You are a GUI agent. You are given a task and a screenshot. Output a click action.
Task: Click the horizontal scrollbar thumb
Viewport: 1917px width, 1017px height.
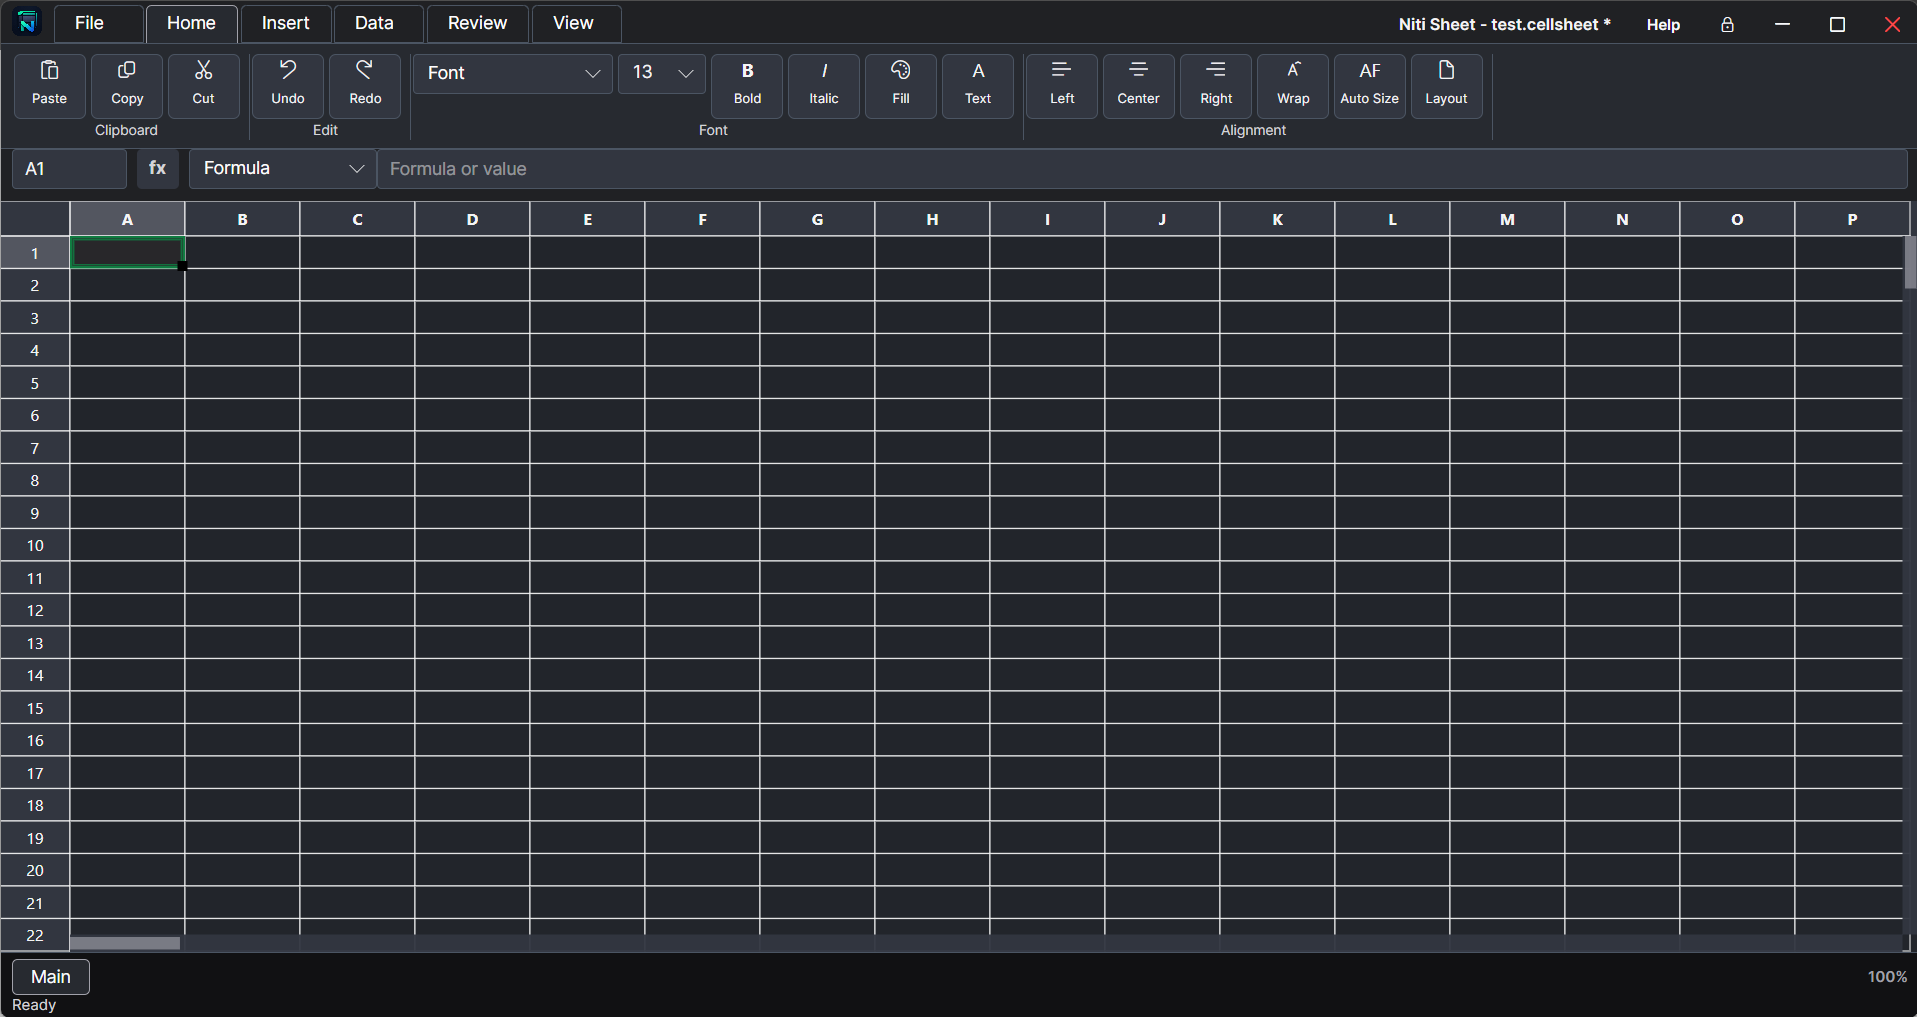point(125,943)
